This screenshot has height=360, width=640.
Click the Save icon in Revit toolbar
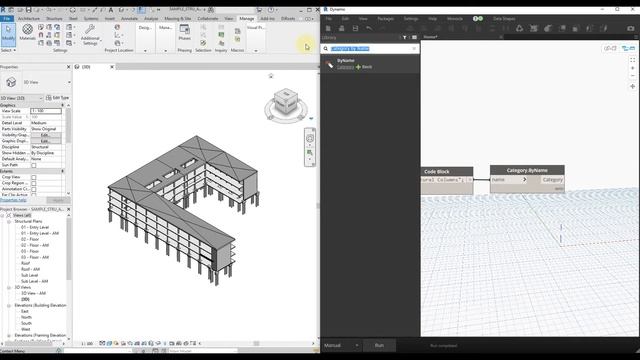[x=28, y=10]
